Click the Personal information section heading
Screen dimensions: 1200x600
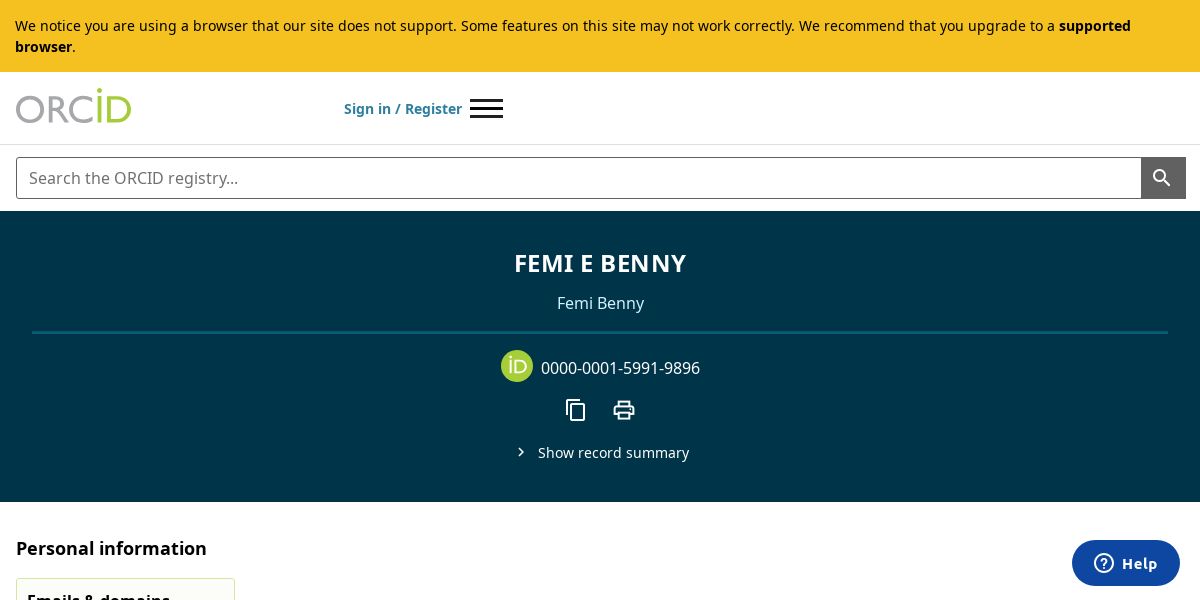coord(111,548)
